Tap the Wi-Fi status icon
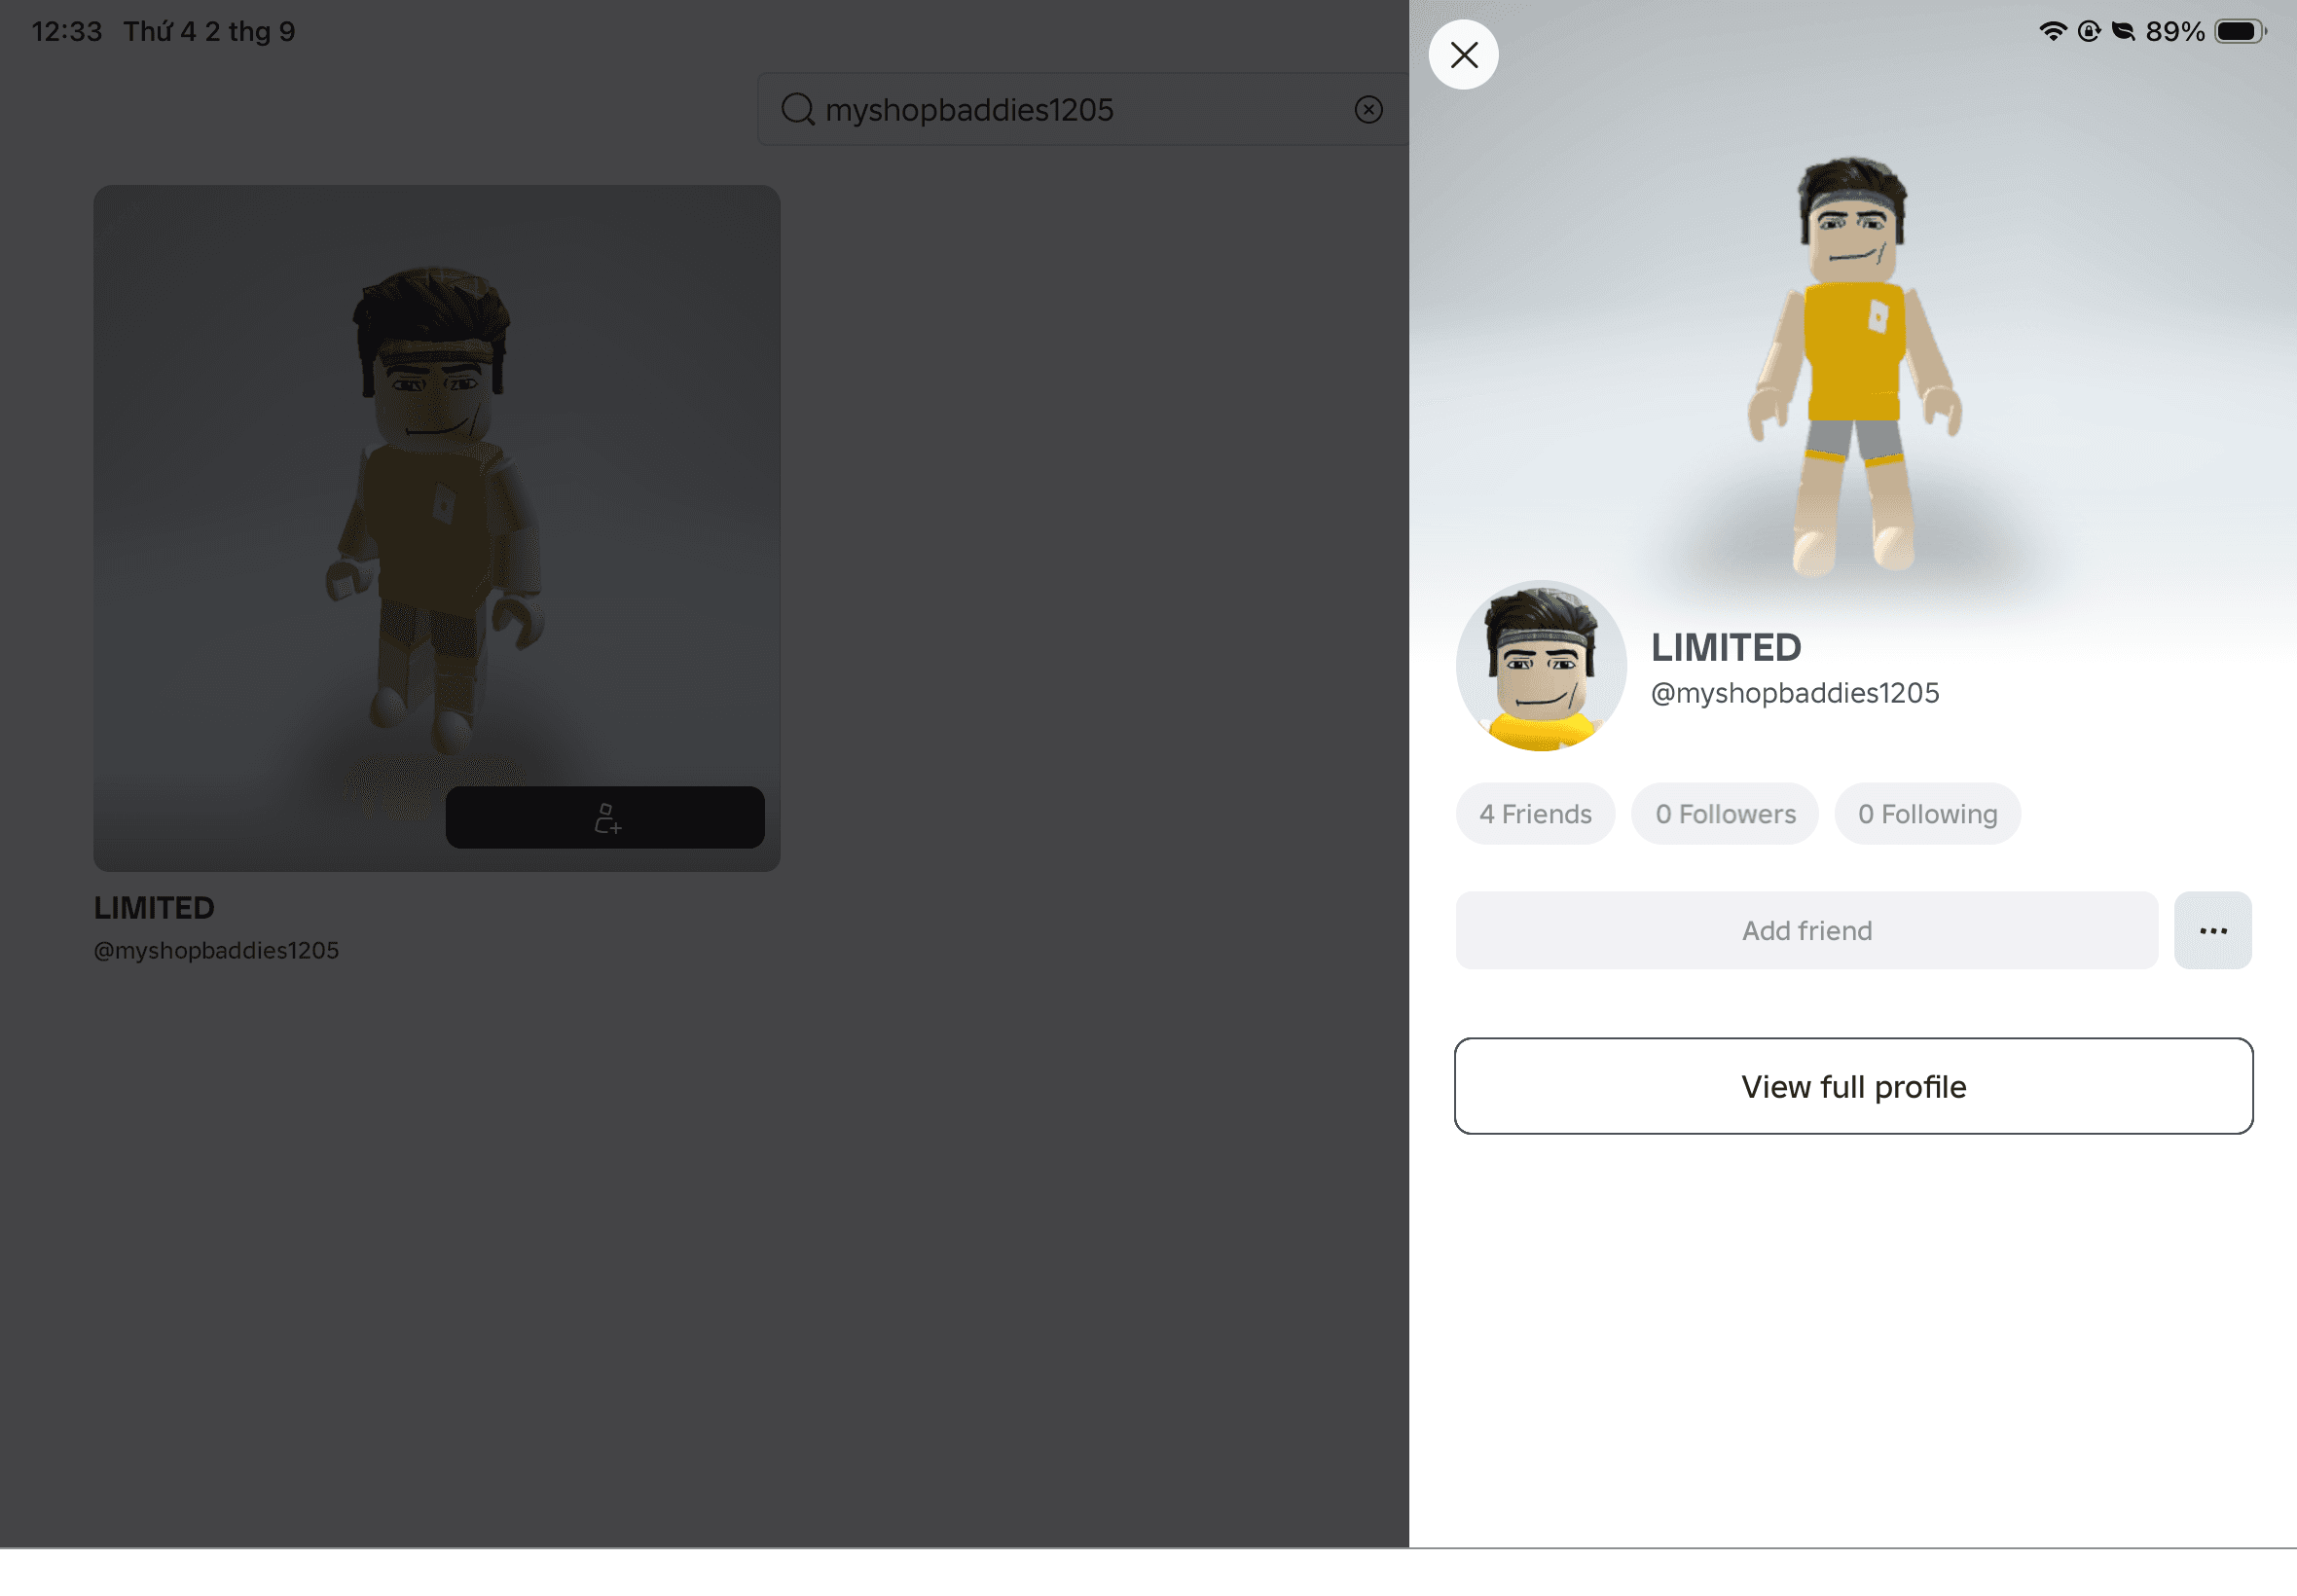 [2052, 31]
